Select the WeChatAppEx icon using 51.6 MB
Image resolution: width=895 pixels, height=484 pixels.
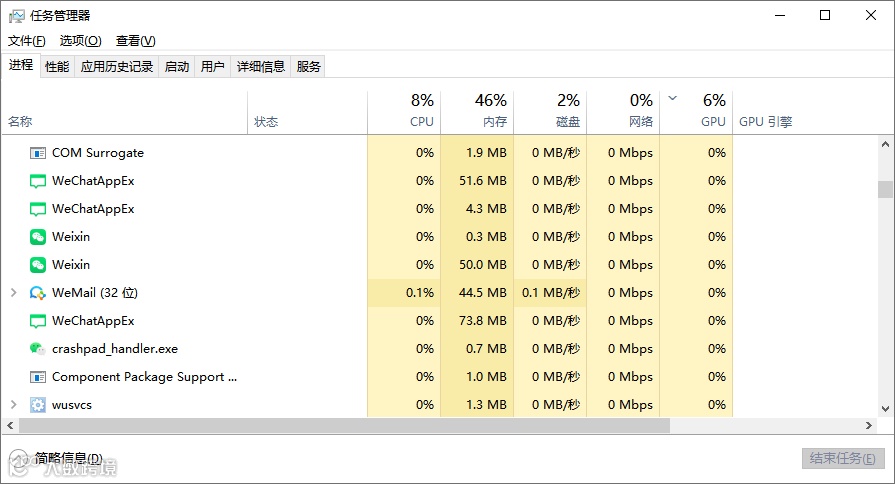[x=38, y=181]
